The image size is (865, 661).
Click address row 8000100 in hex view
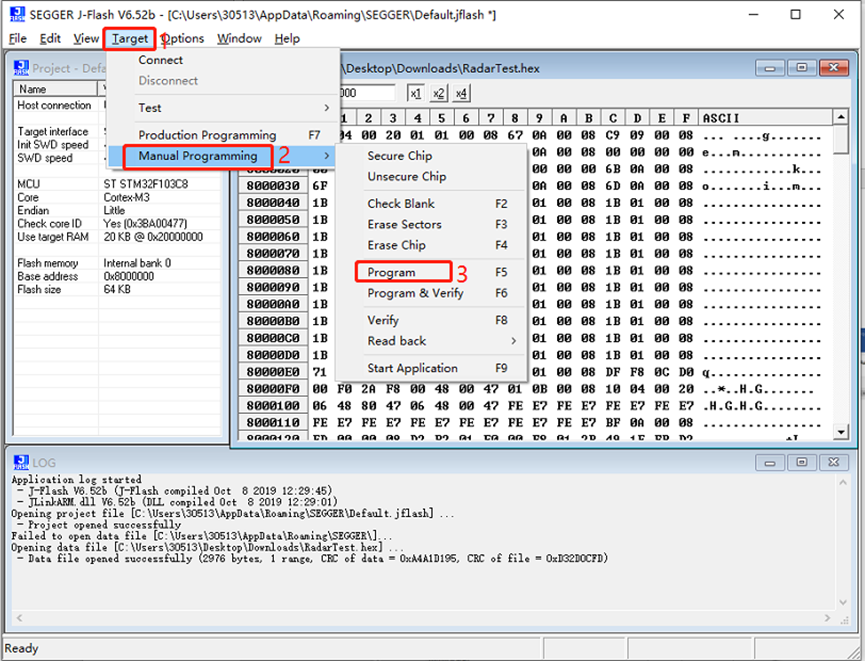click(x=273, y=406)
